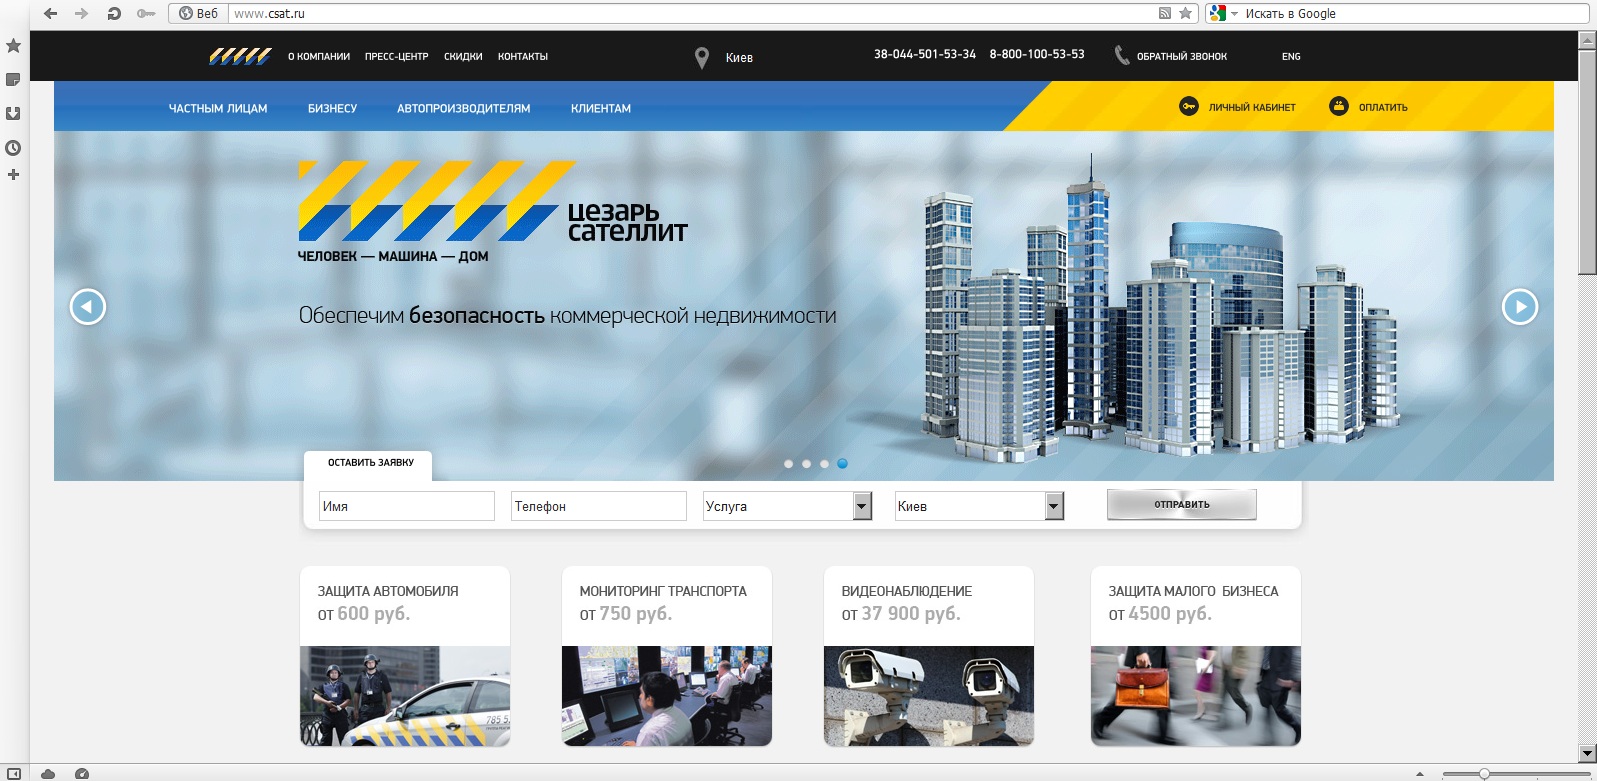The width and height of the screenshot is (1597, 781).
Task: Click the vertical scrollbar down arrow
Action: pos(1587,753)
